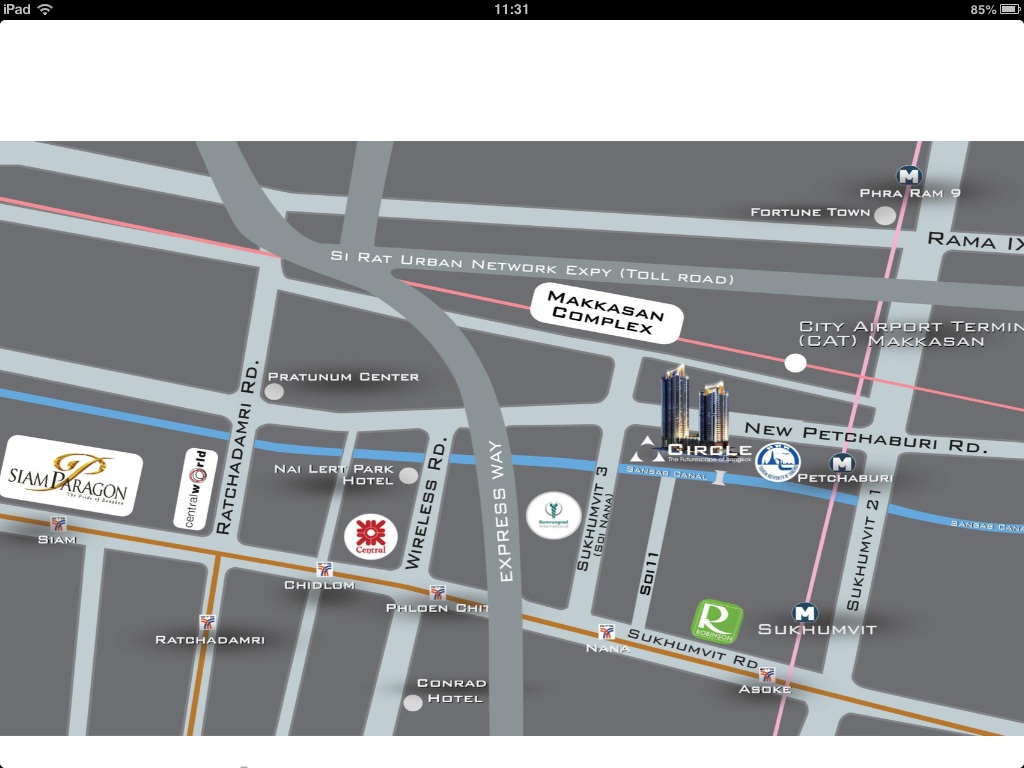Tap the Phloen Chit BTS station marker

point(436,592)
